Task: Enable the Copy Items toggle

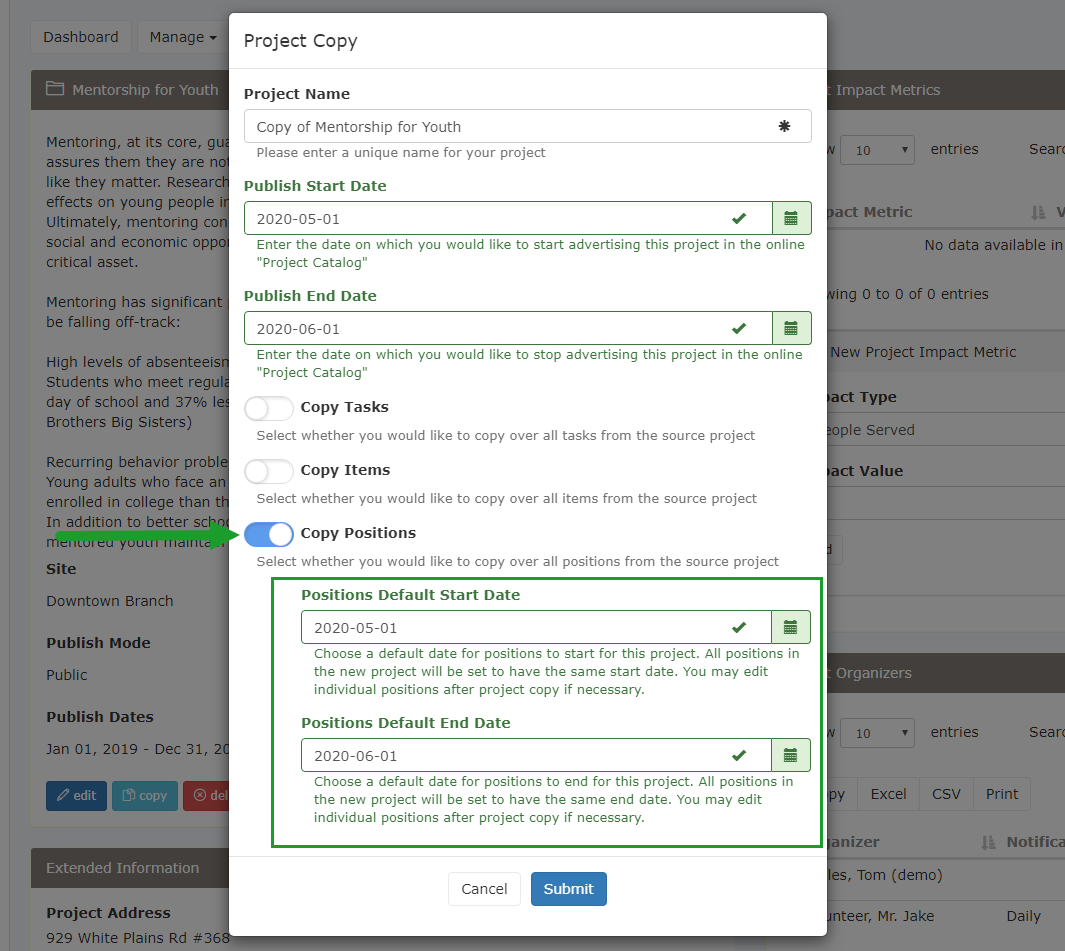Action: click(268, 470)
